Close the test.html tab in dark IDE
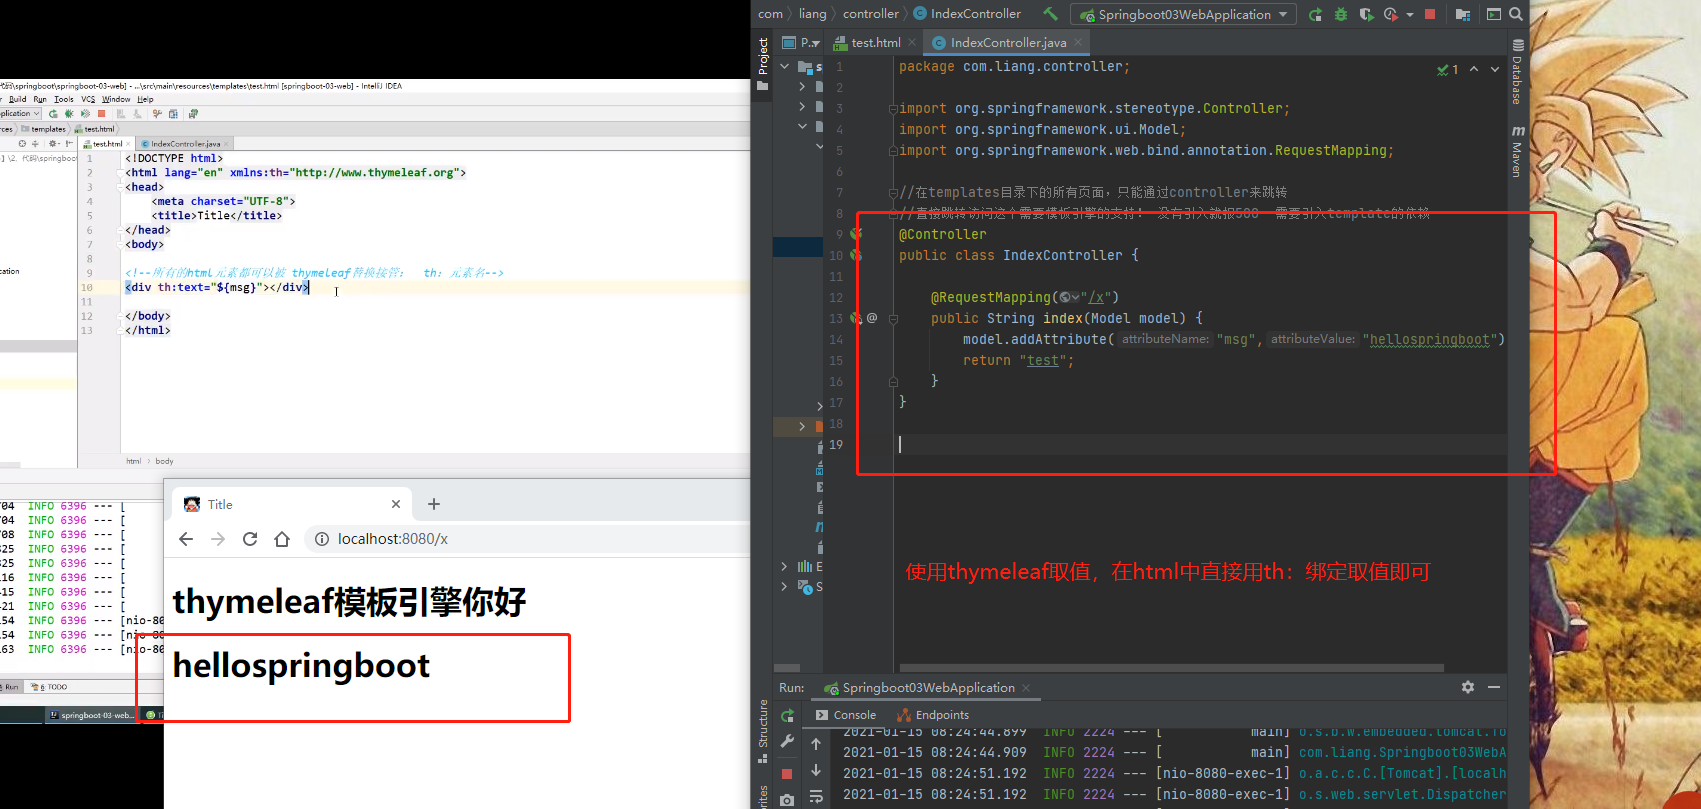 click(x=912, y=42)
